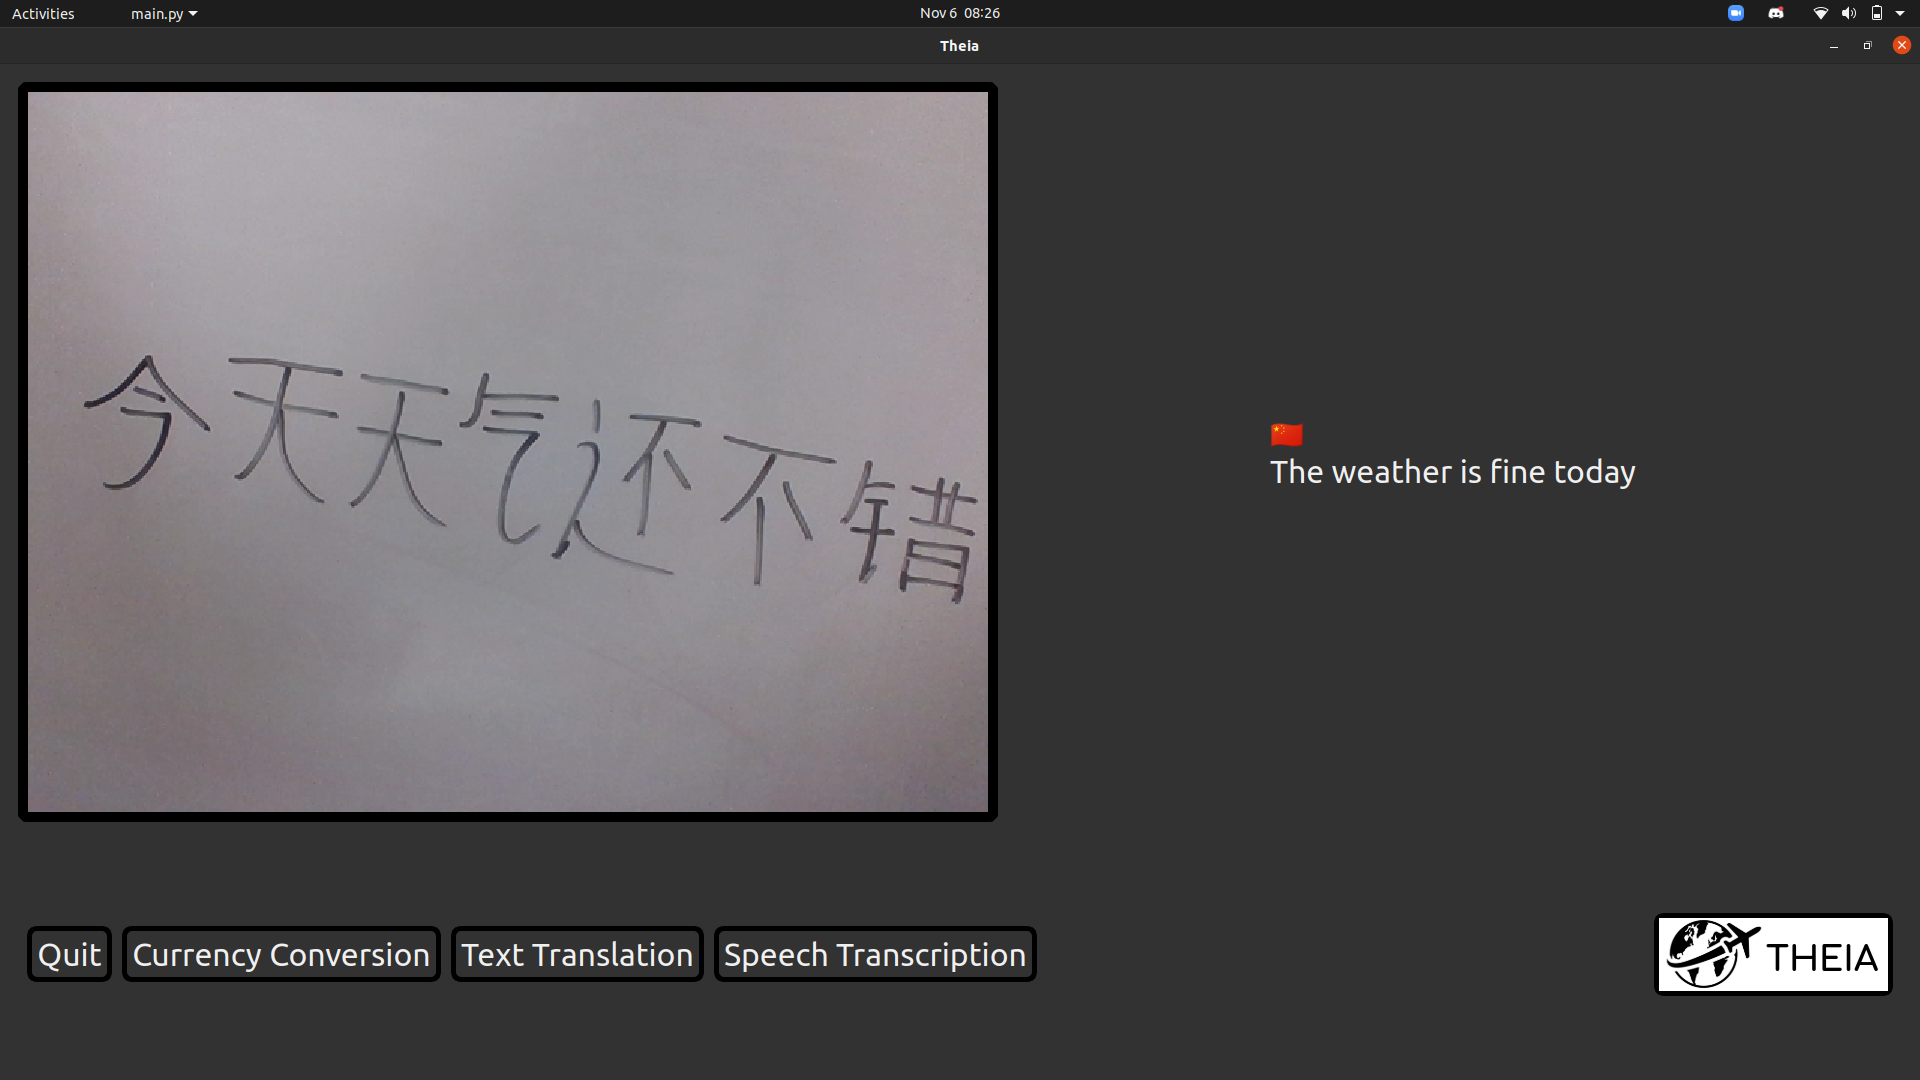Close the Theia window
The width and height of the screenshot is (1920, 1080).
click(x=1901, y=46)
